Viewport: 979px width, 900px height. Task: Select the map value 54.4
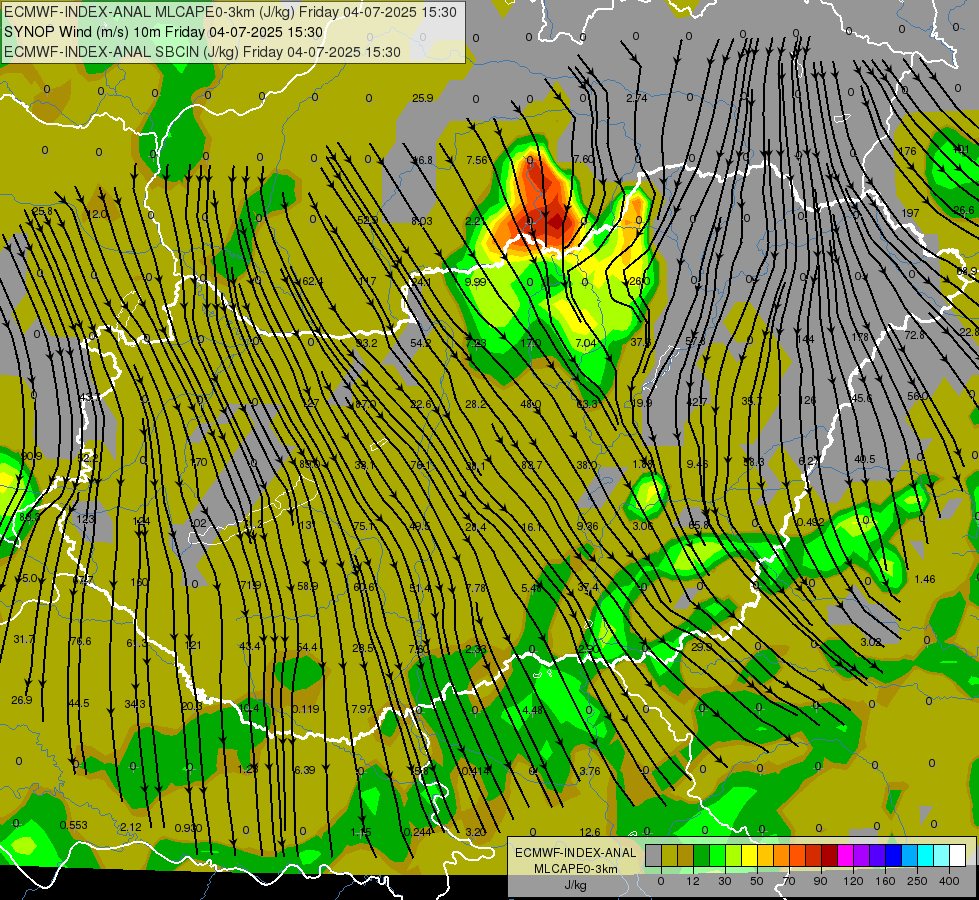[307, 647]
